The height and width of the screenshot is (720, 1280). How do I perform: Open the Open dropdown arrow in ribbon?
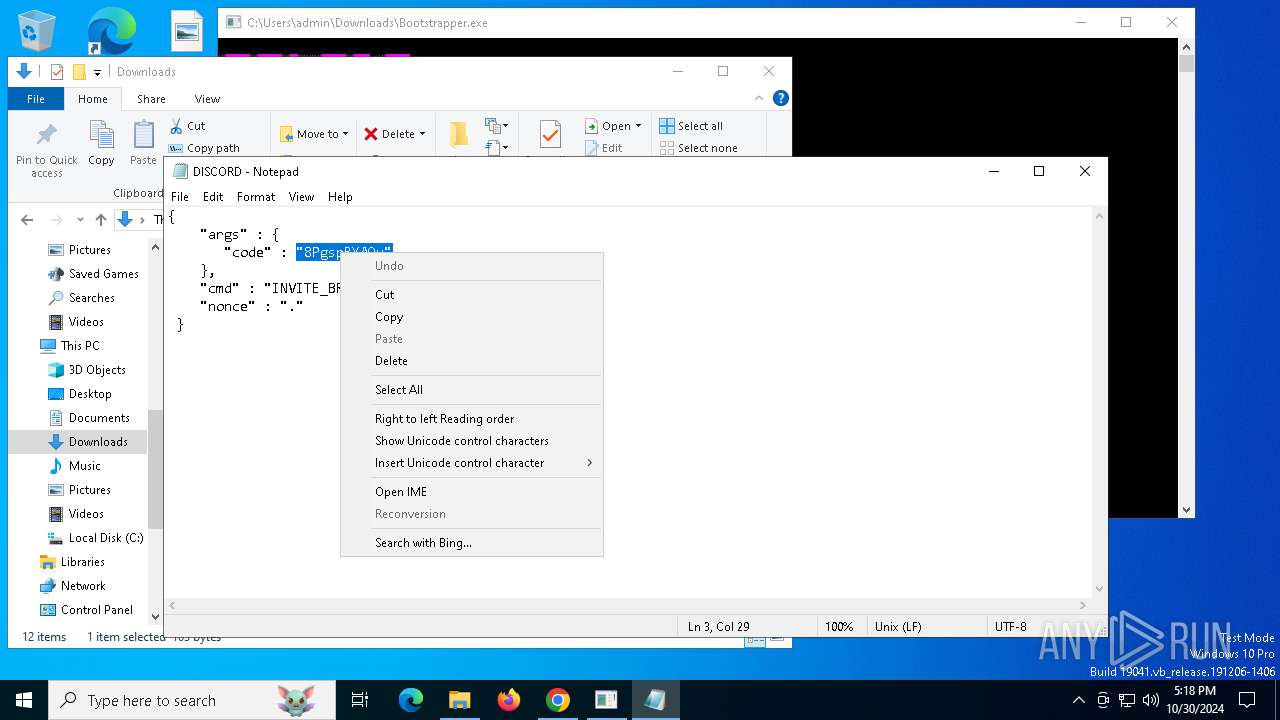[x=638, y=126]
